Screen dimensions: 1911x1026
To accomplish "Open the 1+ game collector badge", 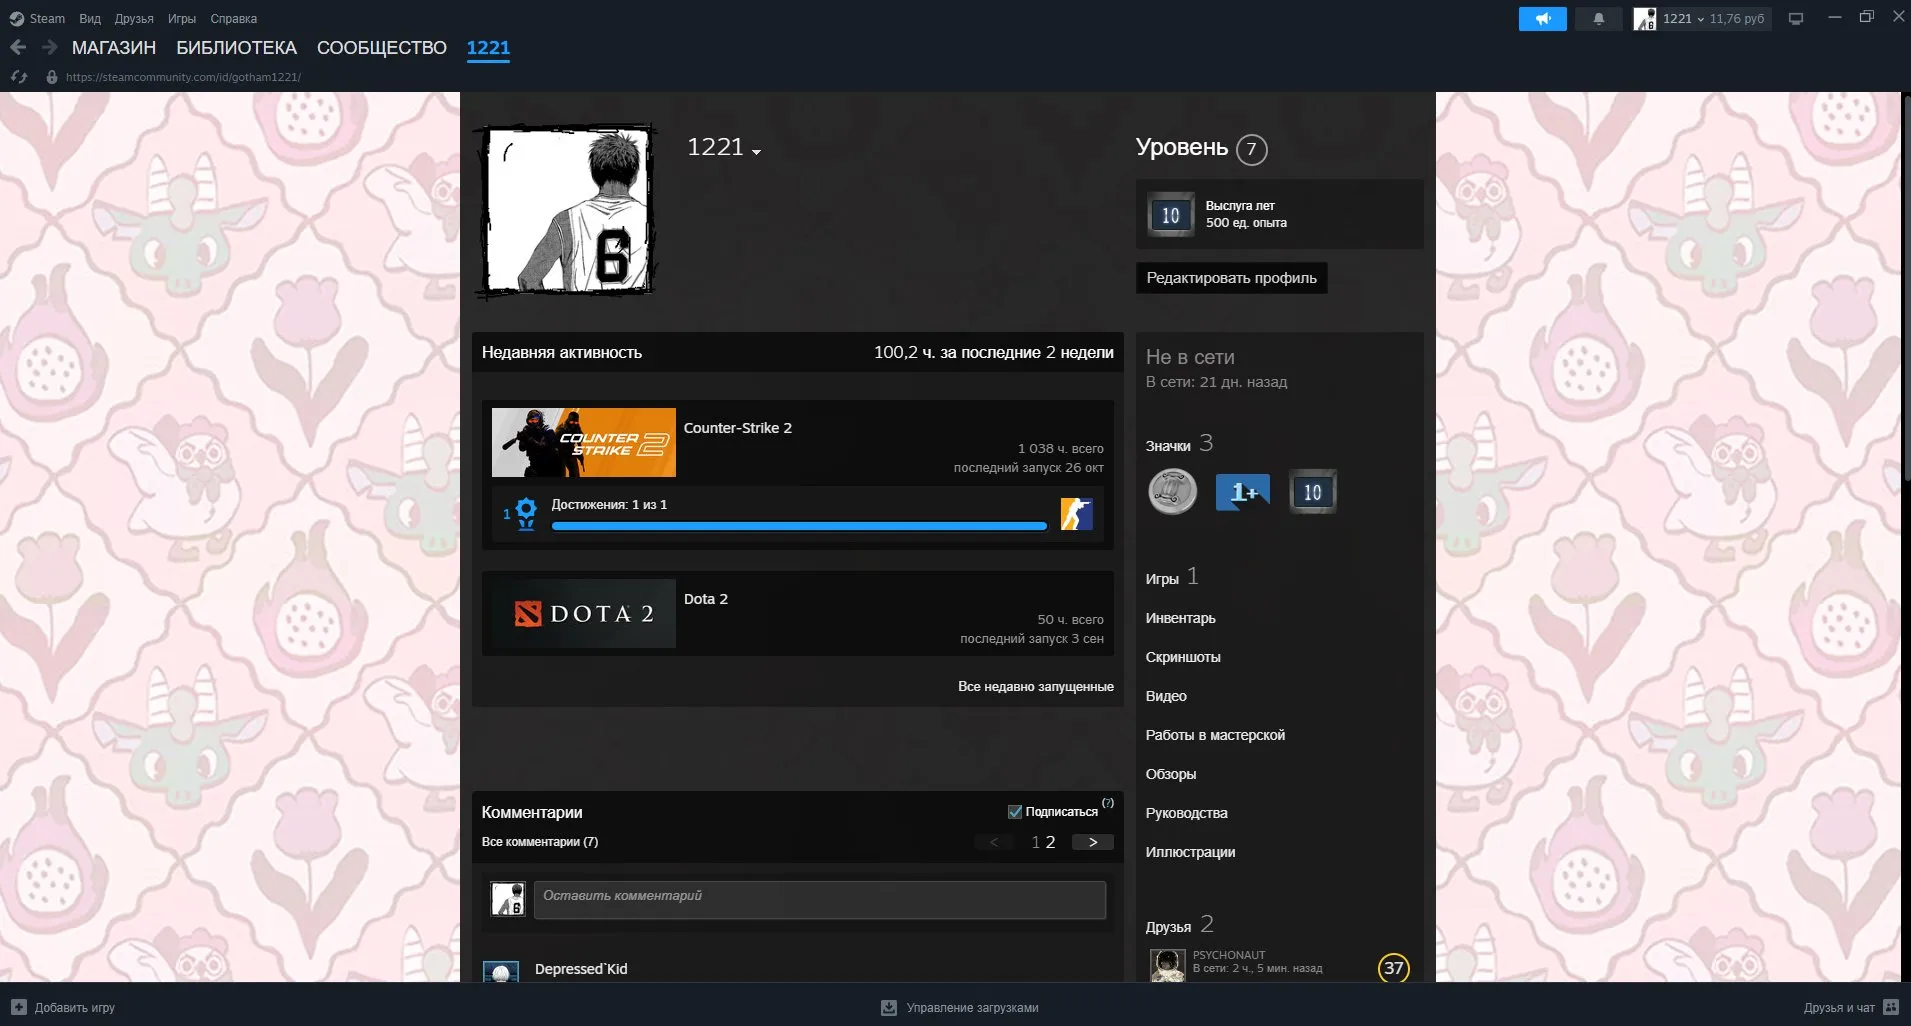I will (x=1242, y=492).
